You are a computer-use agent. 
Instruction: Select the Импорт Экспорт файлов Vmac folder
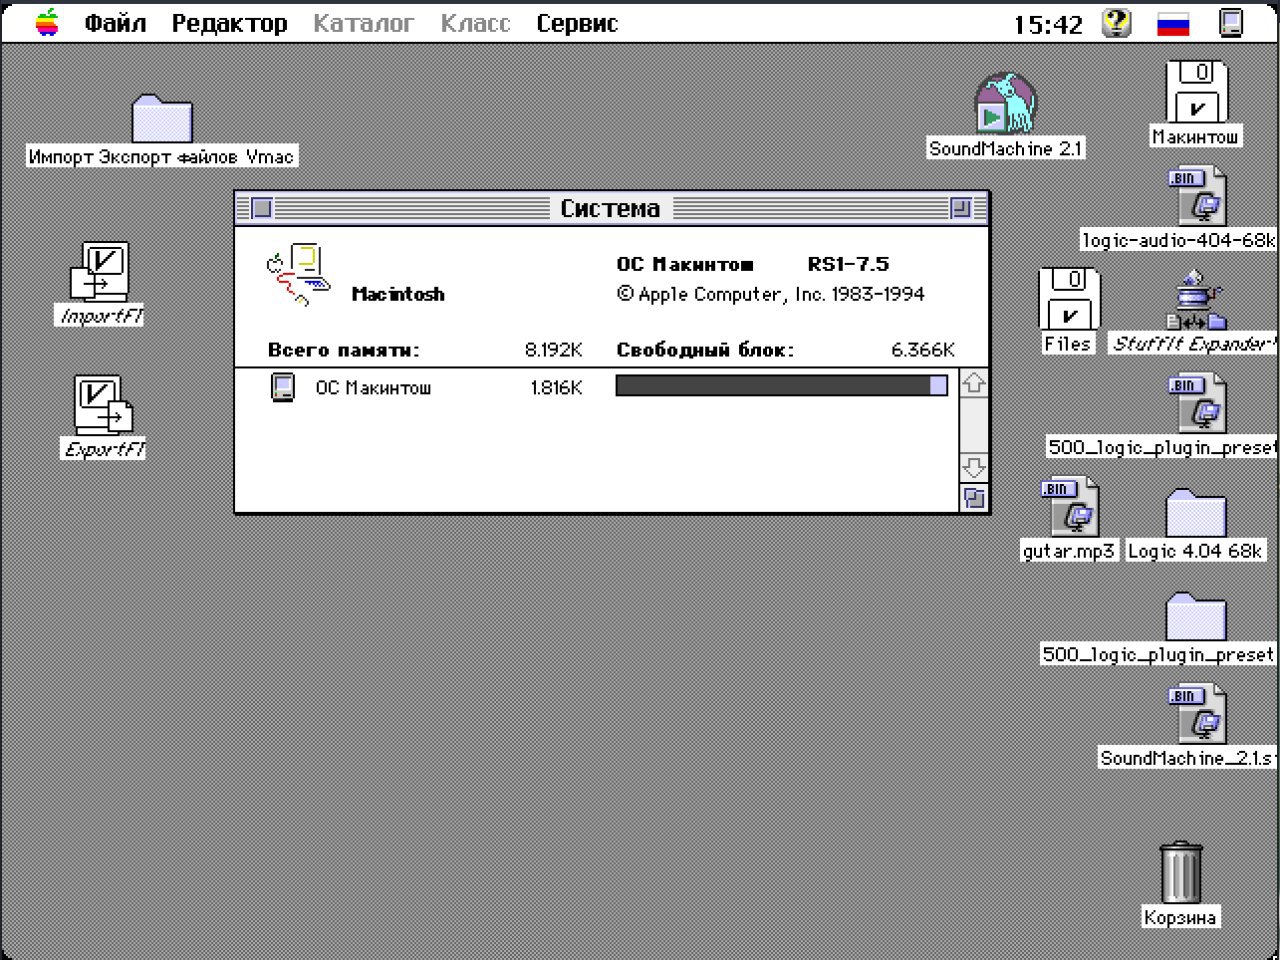(161, 118)
